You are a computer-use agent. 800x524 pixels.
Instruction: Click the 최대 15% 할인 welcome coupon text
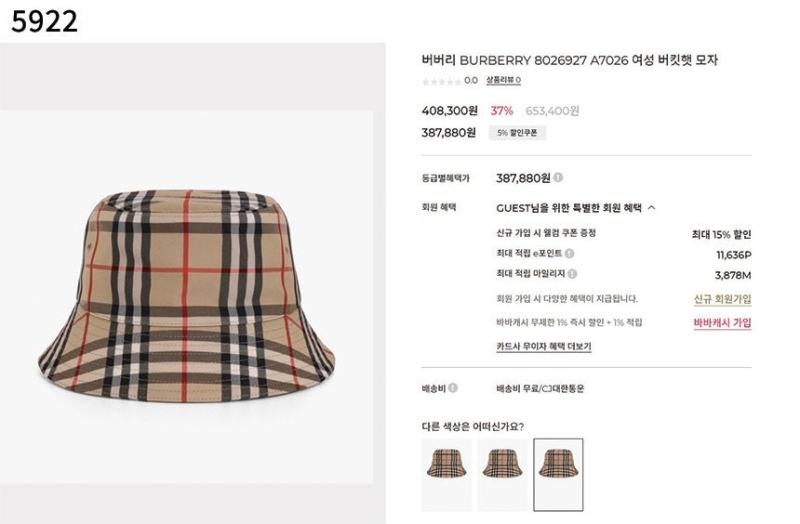[x=721, y=234]
